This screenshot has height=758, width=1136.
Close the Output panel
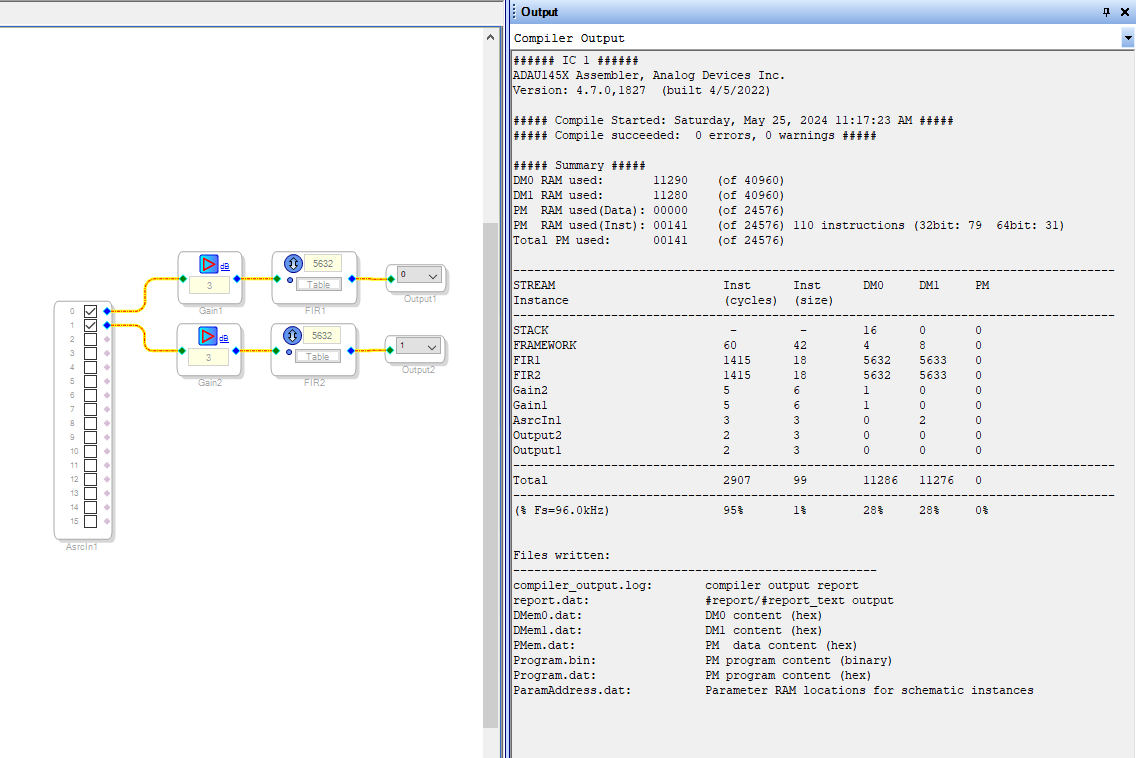1125,12
